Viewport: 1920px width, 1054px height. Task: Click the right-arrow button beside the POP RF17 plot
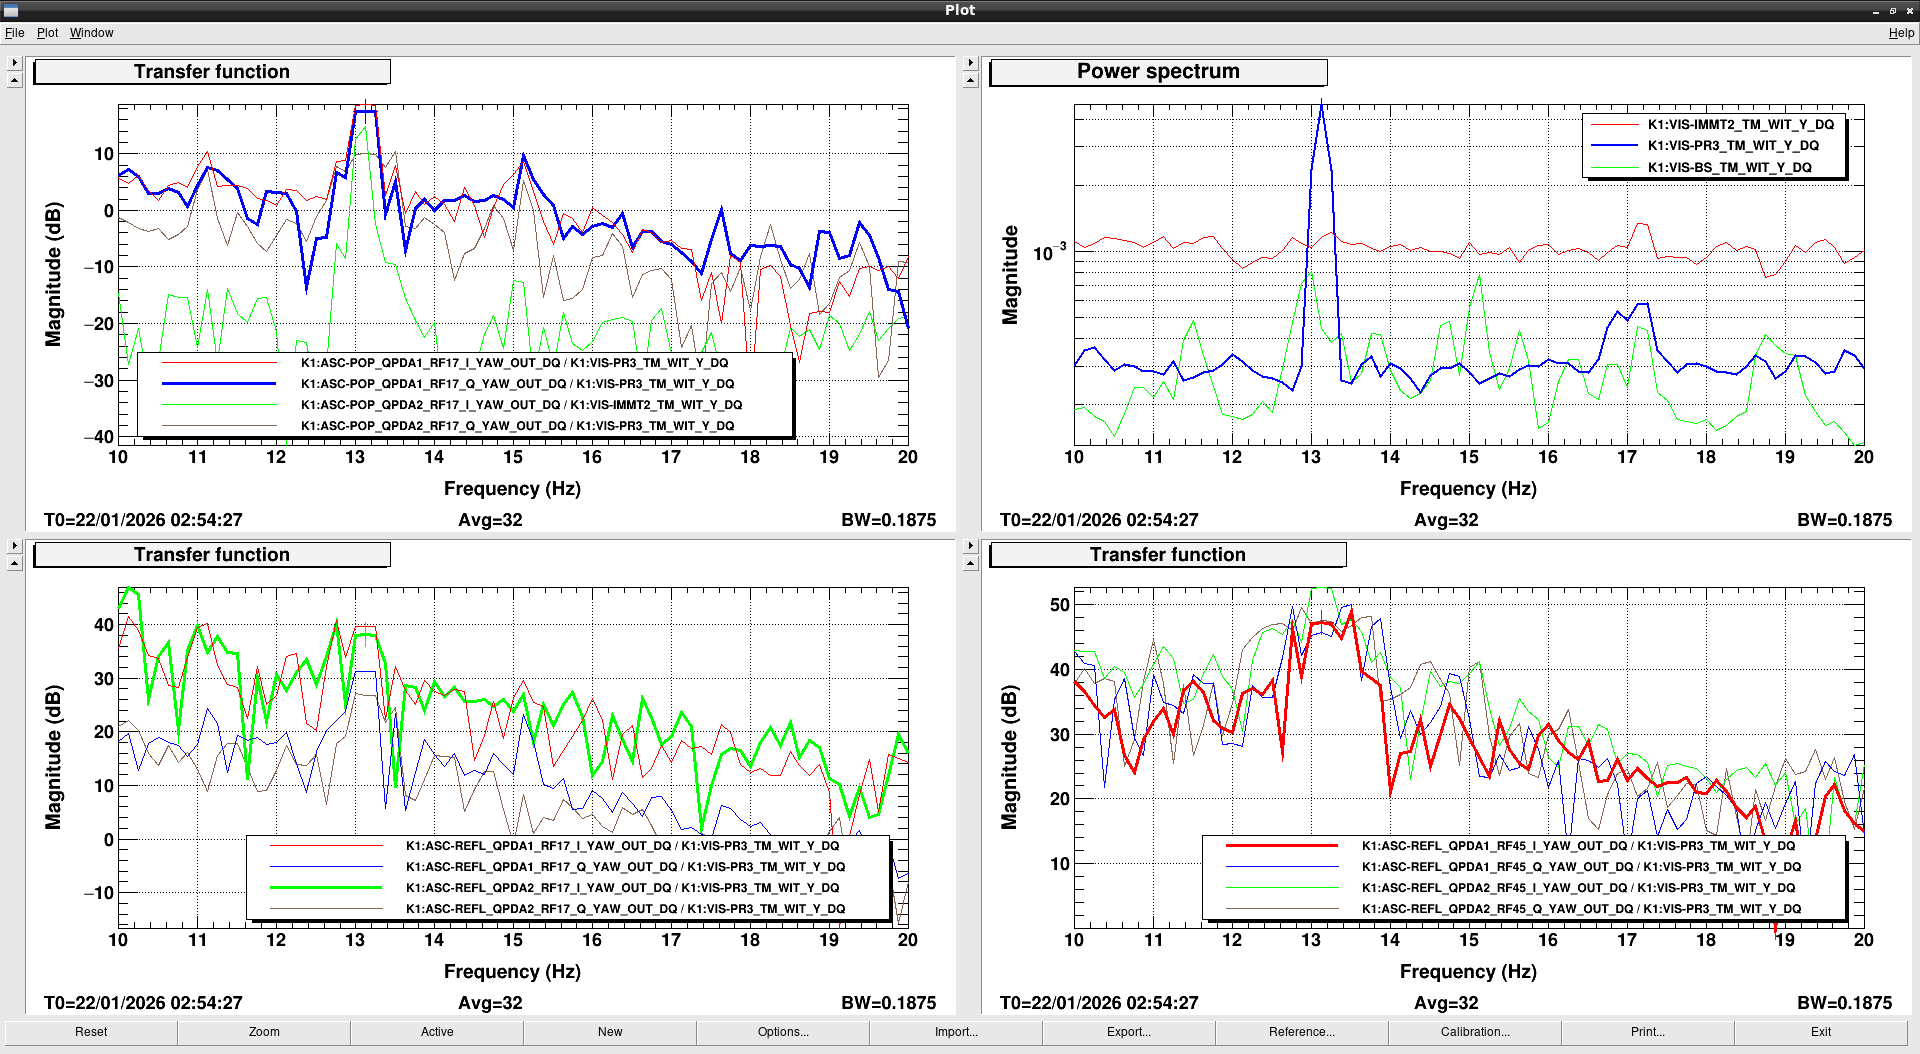tap(14, 63)
